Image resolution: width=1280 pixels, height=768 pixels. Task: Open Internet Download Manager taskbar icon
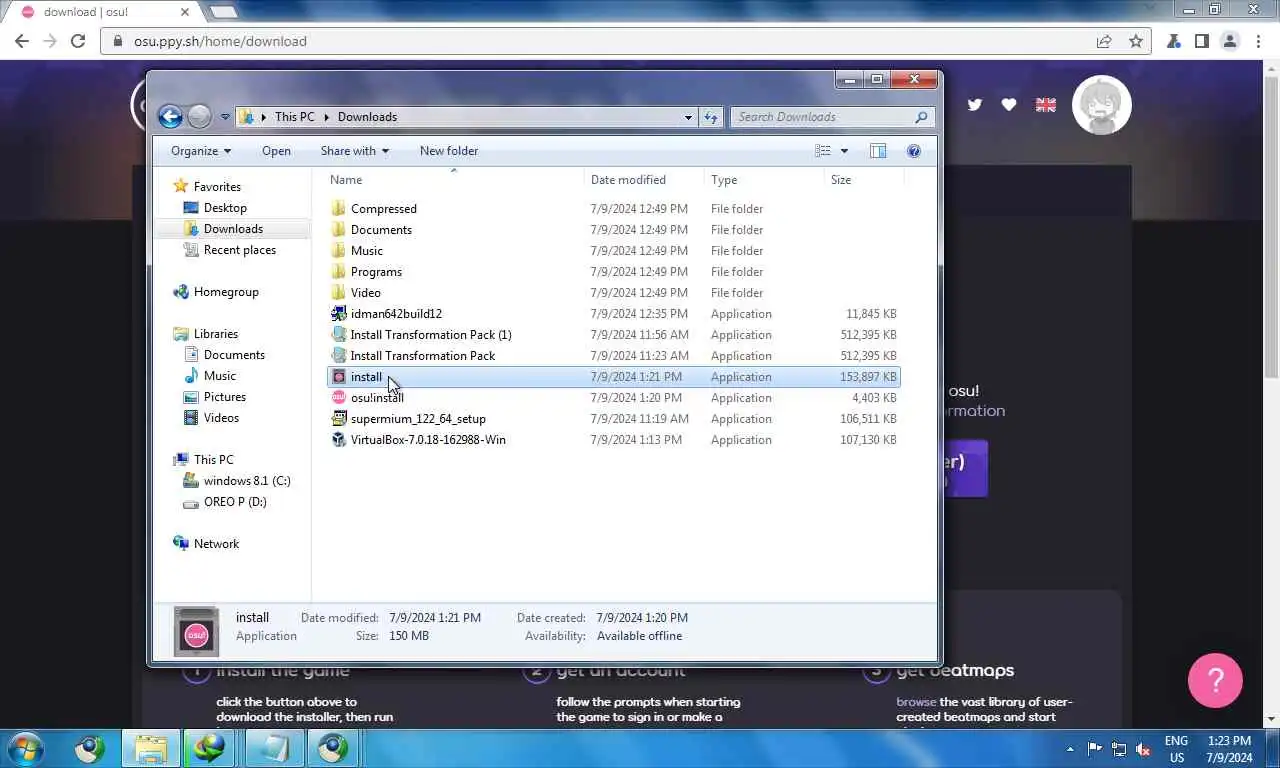click(210, 748)
